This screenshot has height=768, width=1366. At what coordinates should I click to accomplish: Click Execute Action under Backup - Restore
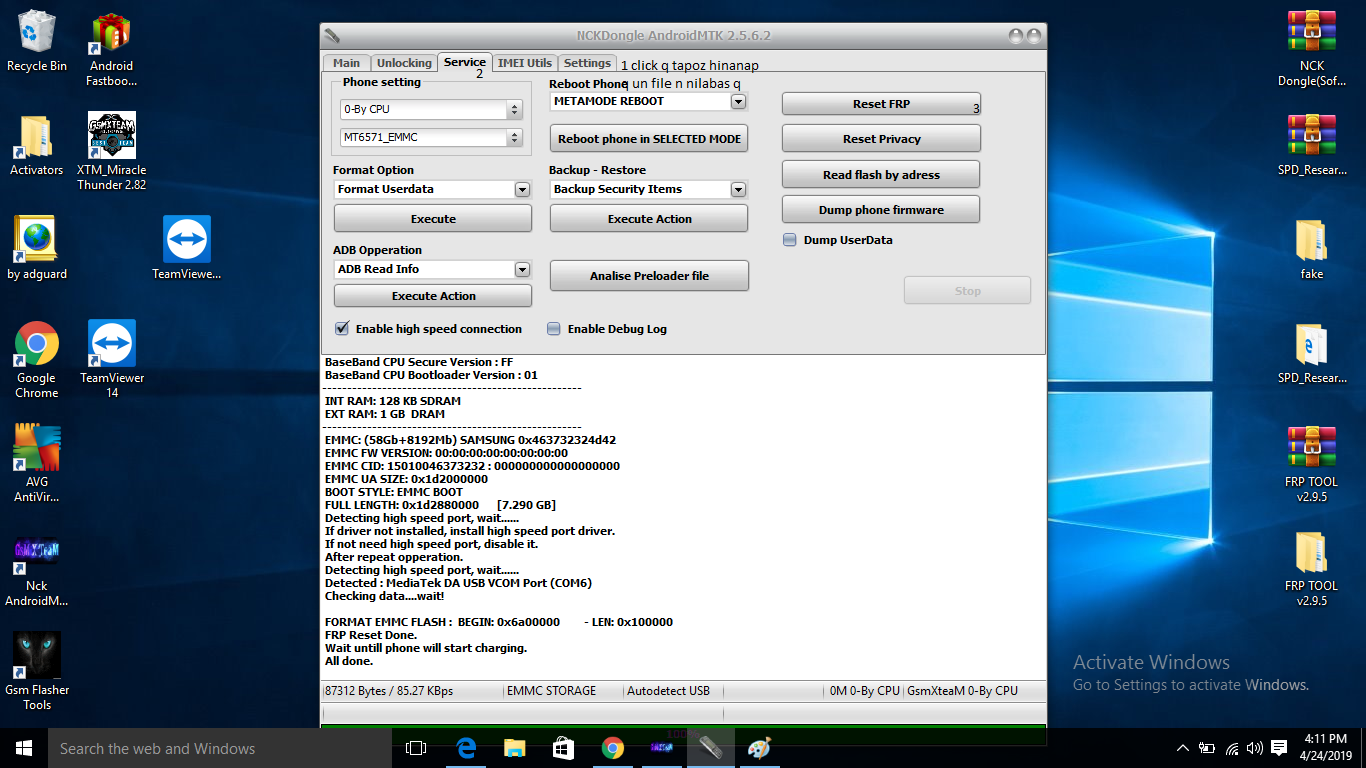649,219
